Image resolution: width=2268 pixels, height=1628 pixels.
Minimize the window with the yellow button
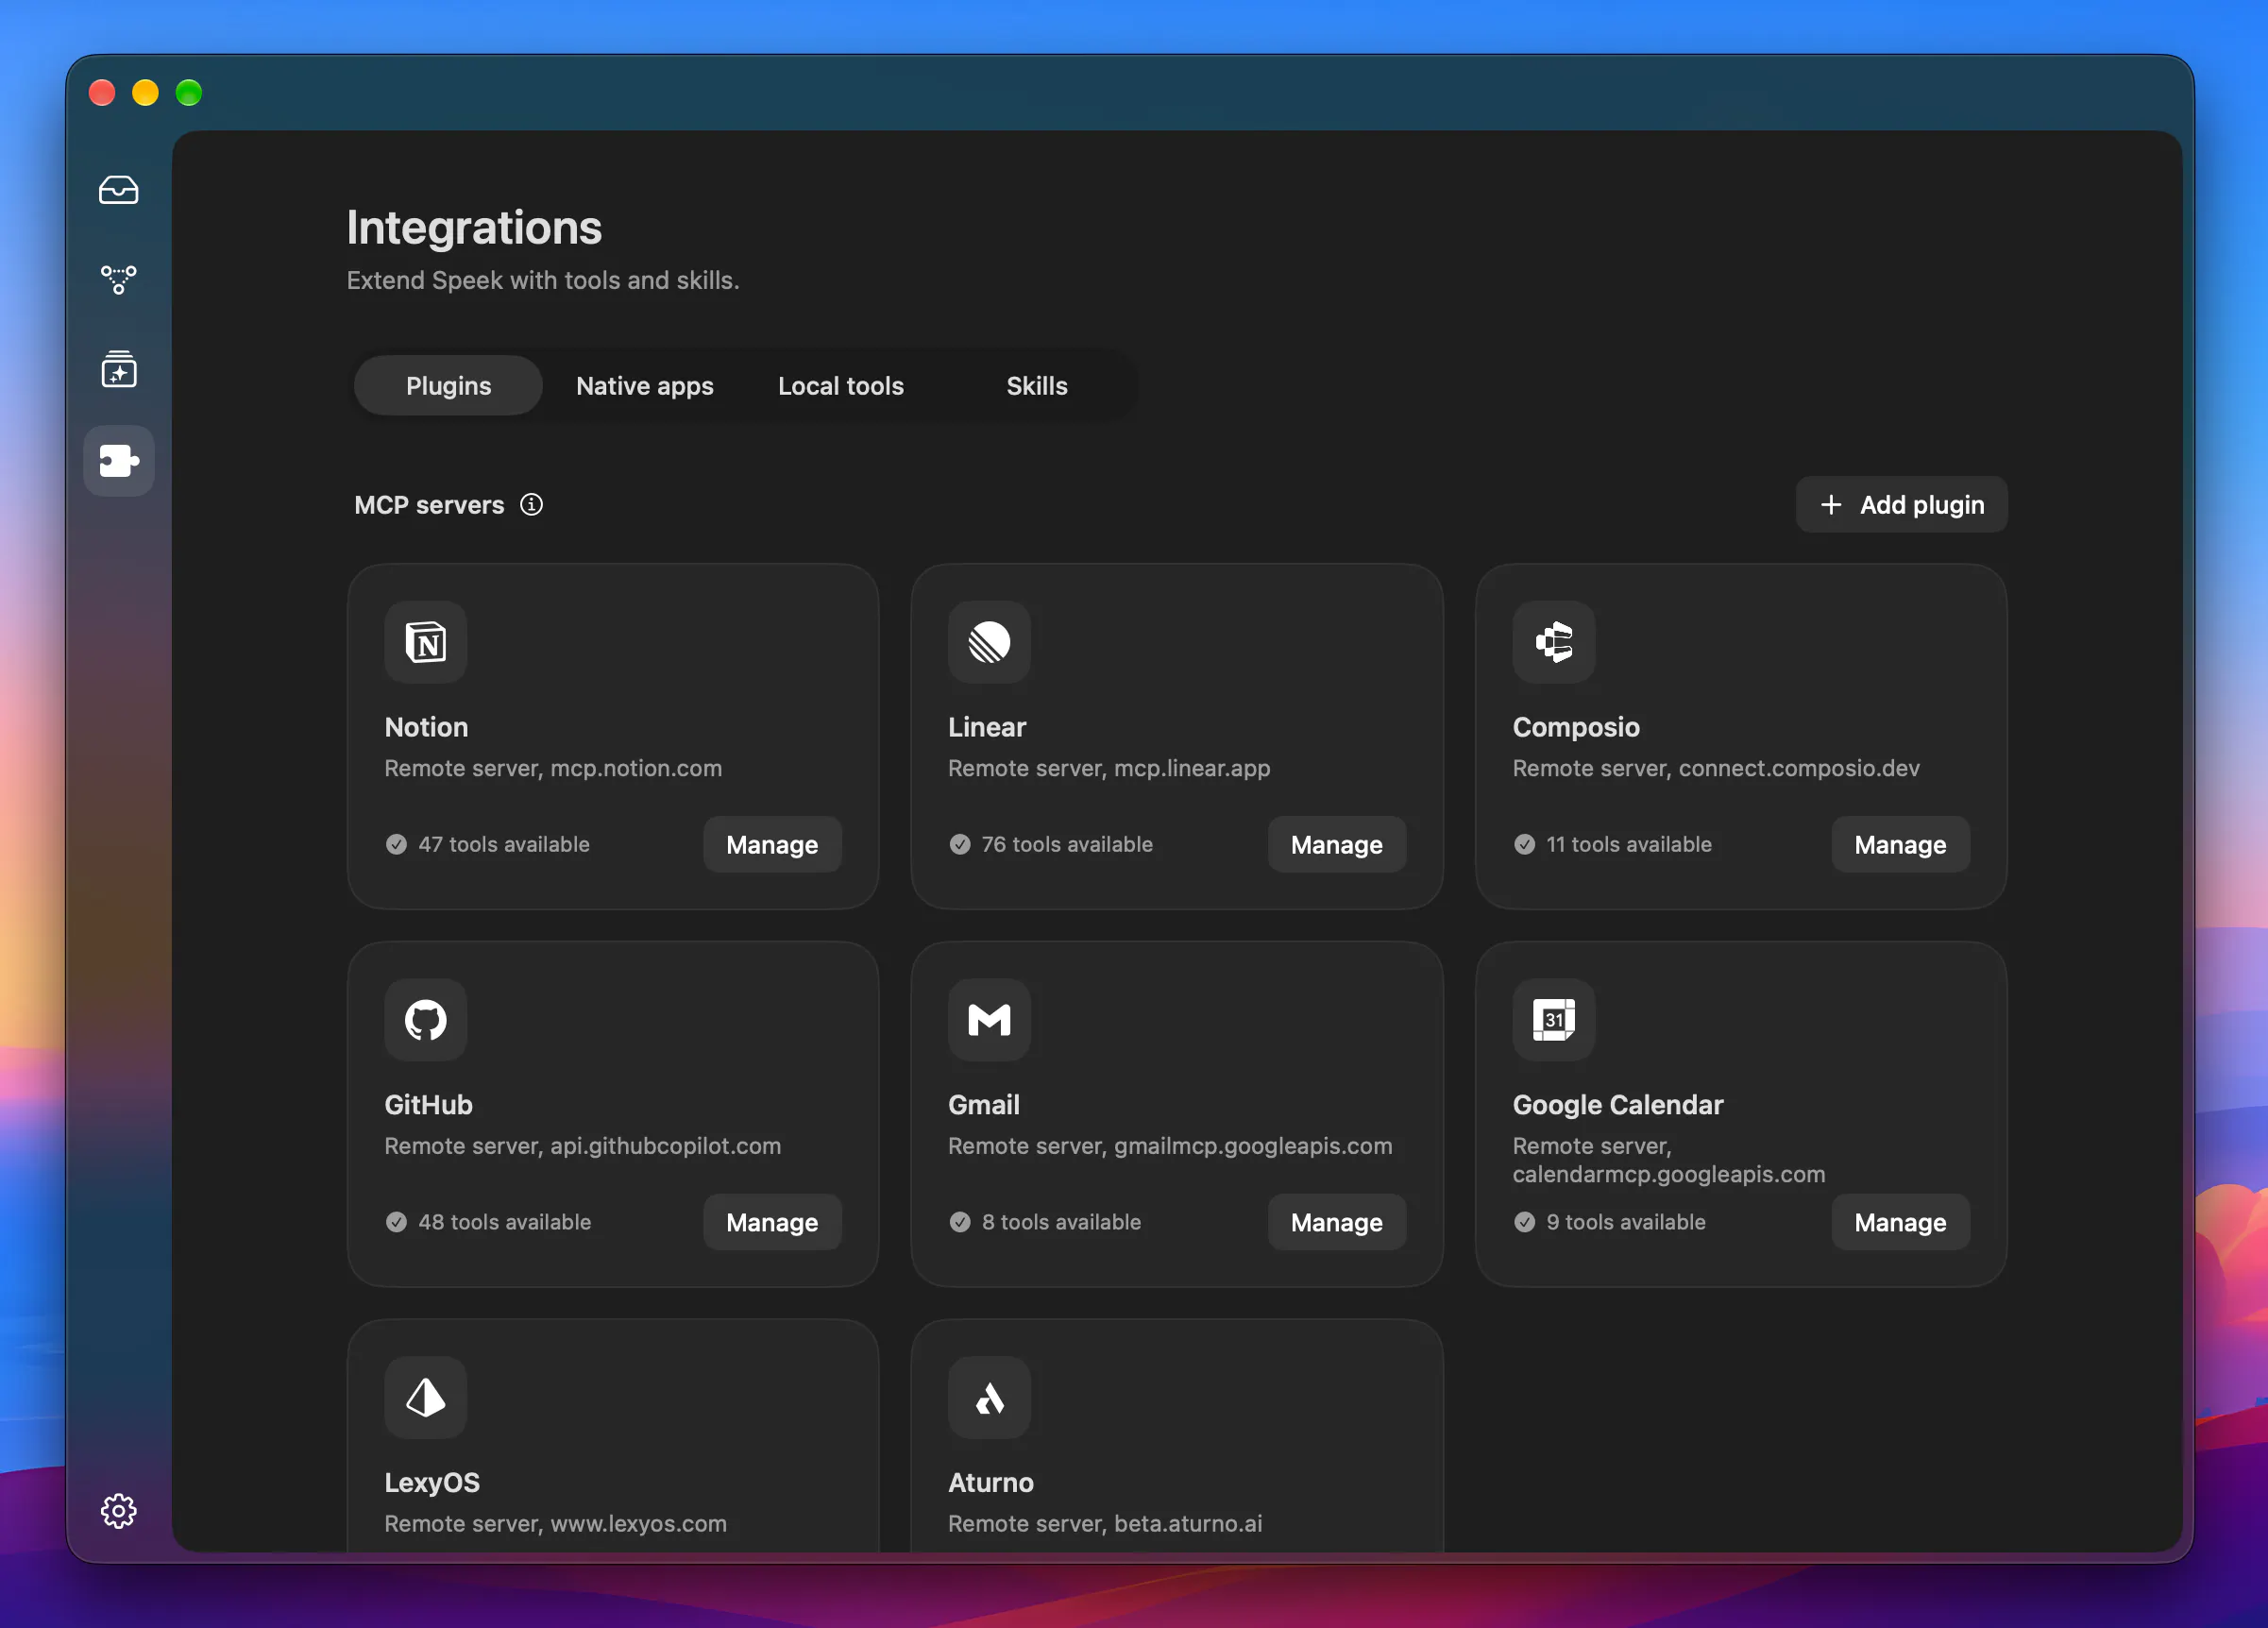(x=145, y=93)
